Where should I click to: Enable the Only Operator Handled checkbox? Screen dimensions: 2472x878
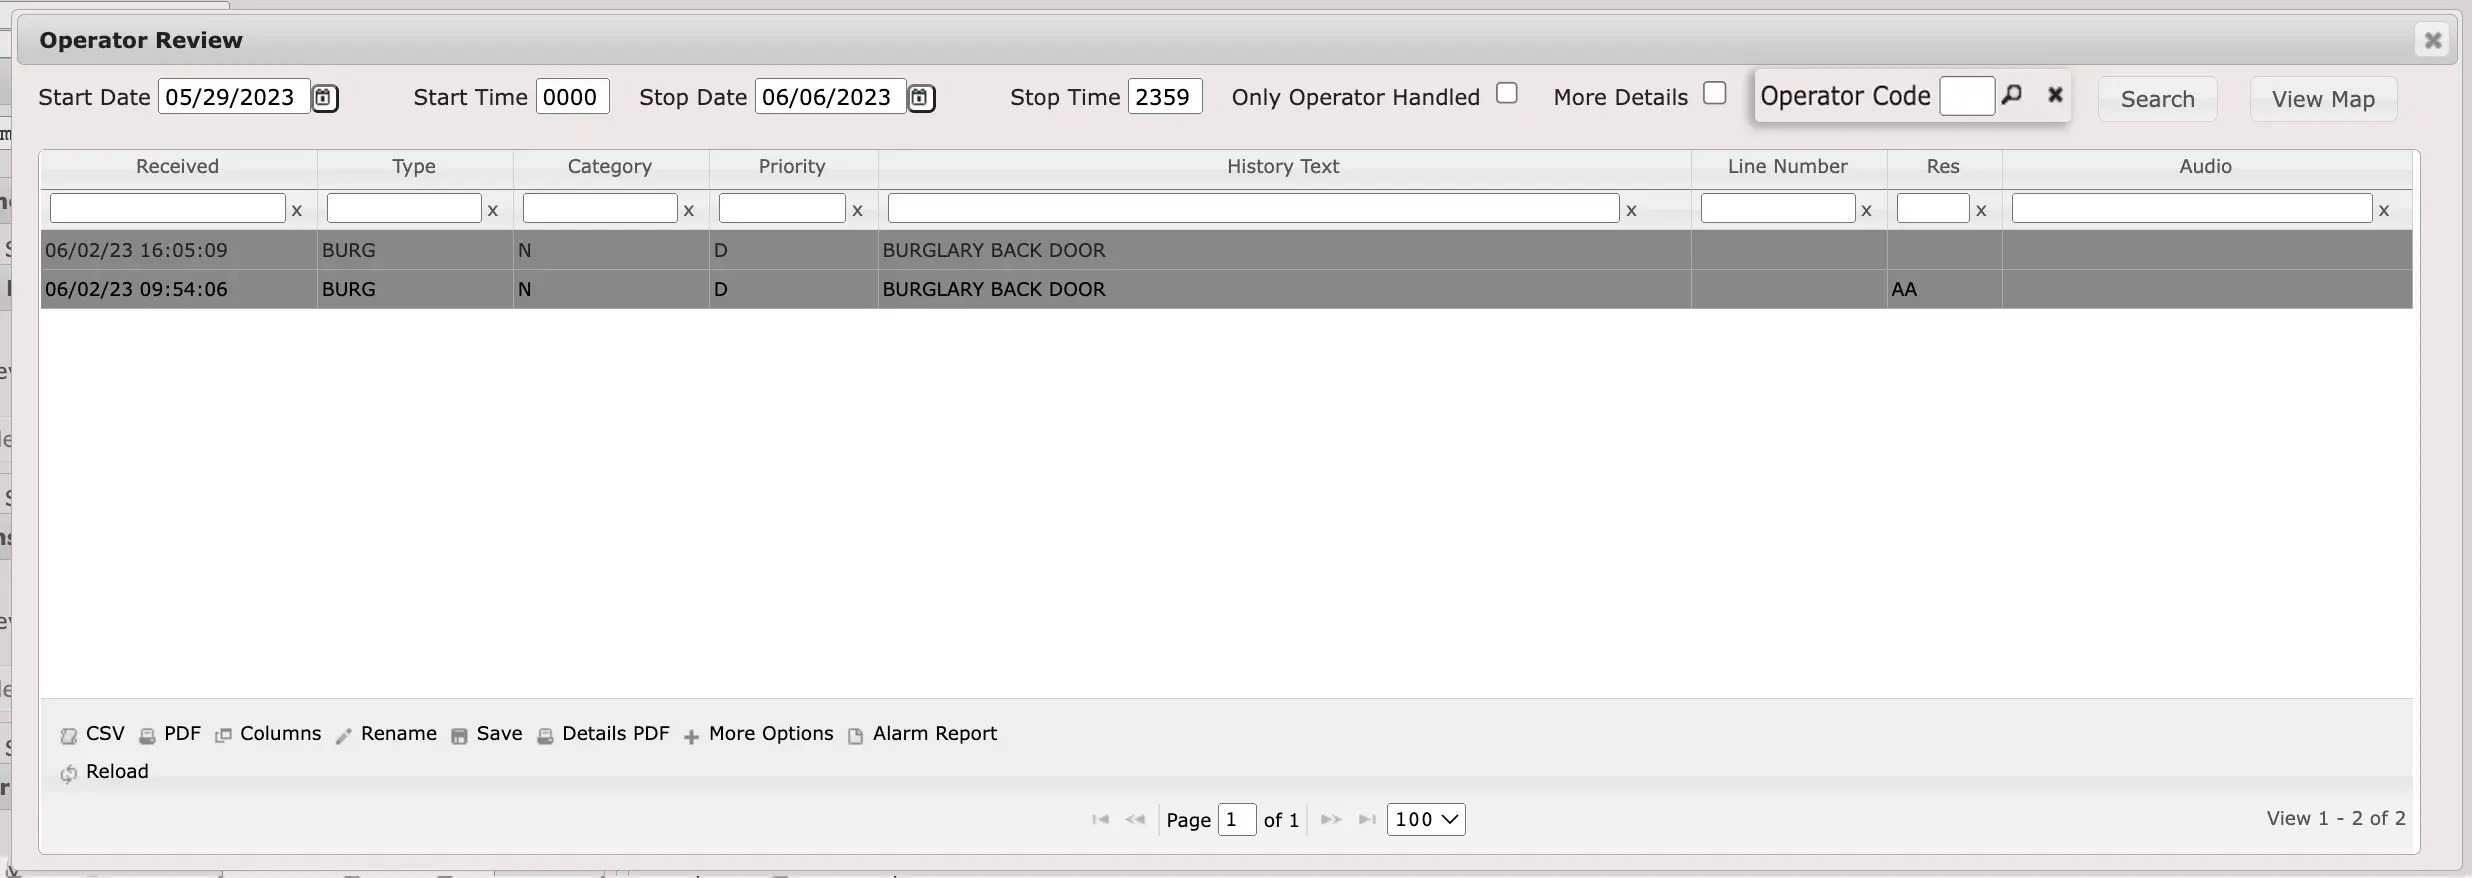tap(1507, 93)
